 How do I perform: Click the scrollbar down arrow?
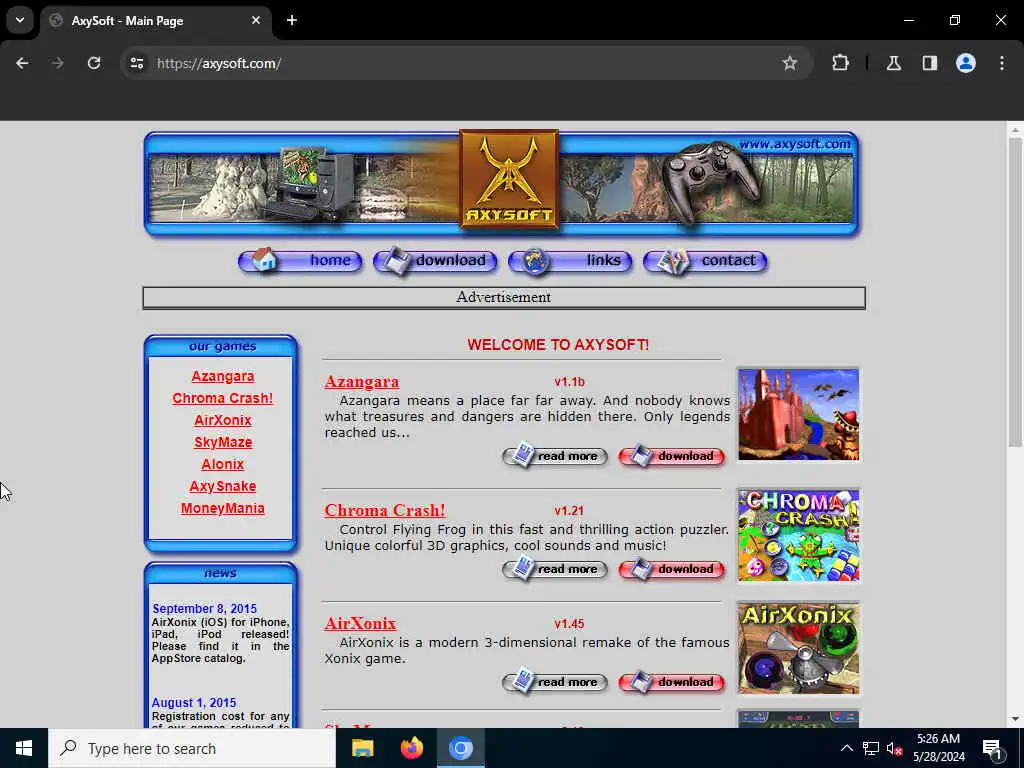point(1015,719)
